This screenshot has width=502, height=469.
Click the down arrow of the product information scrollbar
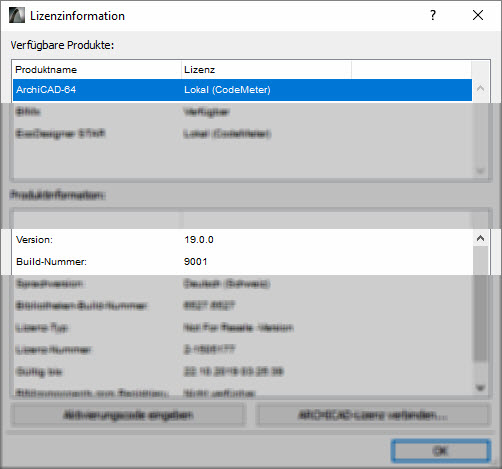[480, 388]
